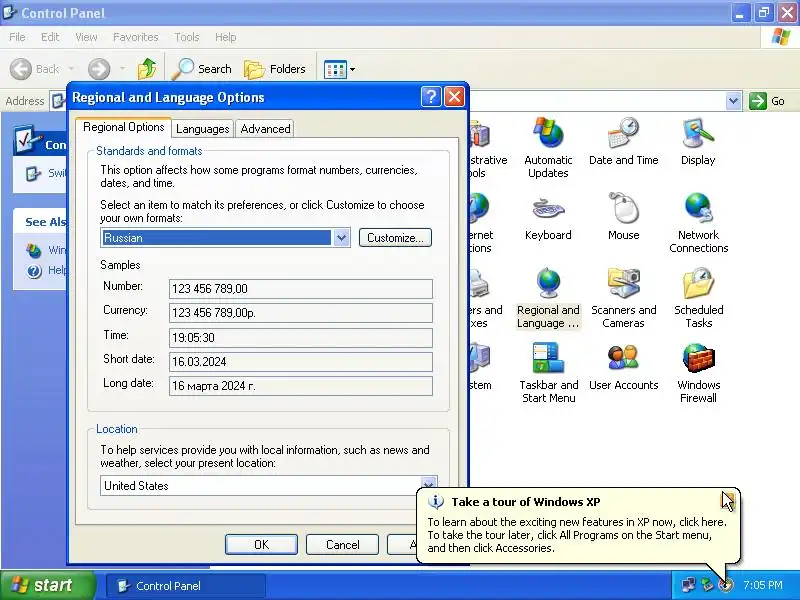
Task: Open the Keyboard control panel icon
Action: coord(548,216)
